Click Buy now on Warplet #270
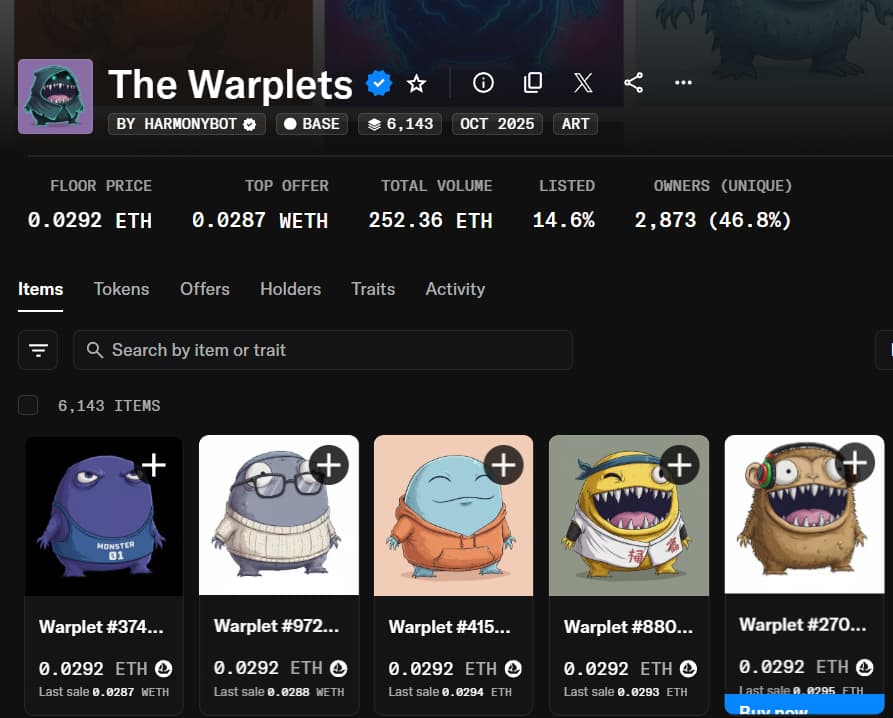The height and width of the screenshot is (718, 893). [x=804, y=706]
